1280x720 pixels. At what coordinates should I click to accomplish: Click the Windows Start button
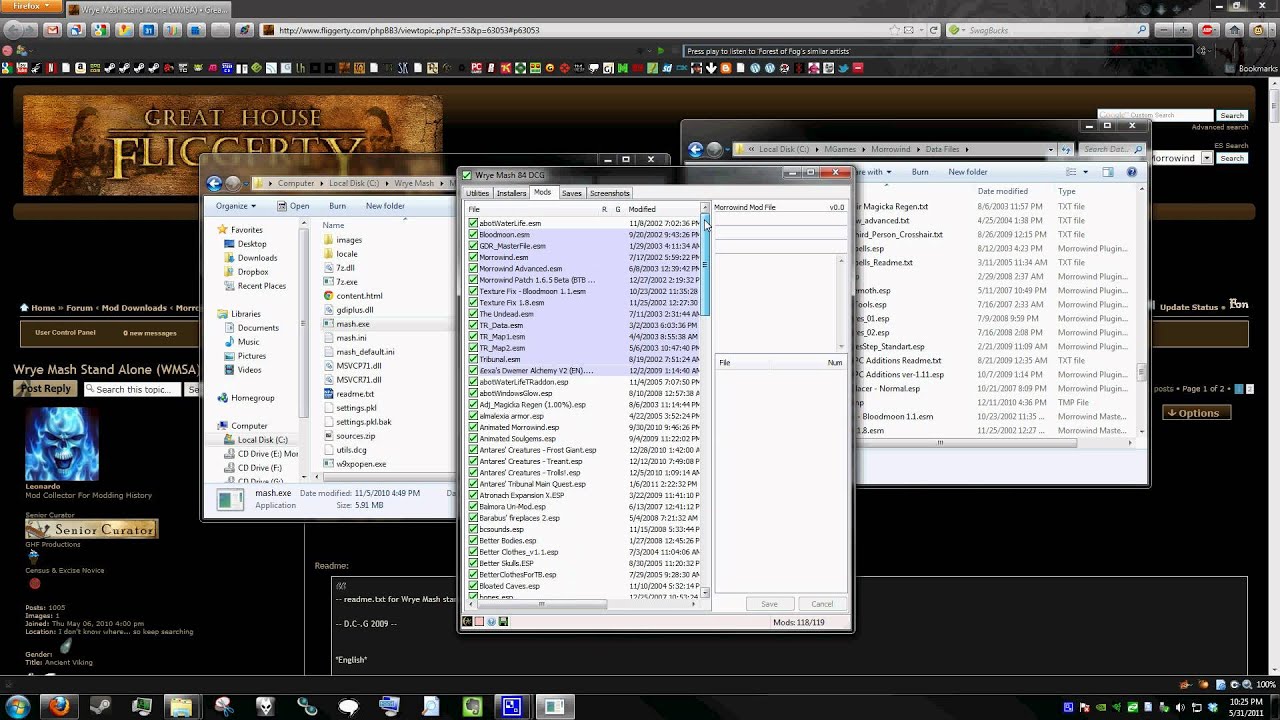17,707
